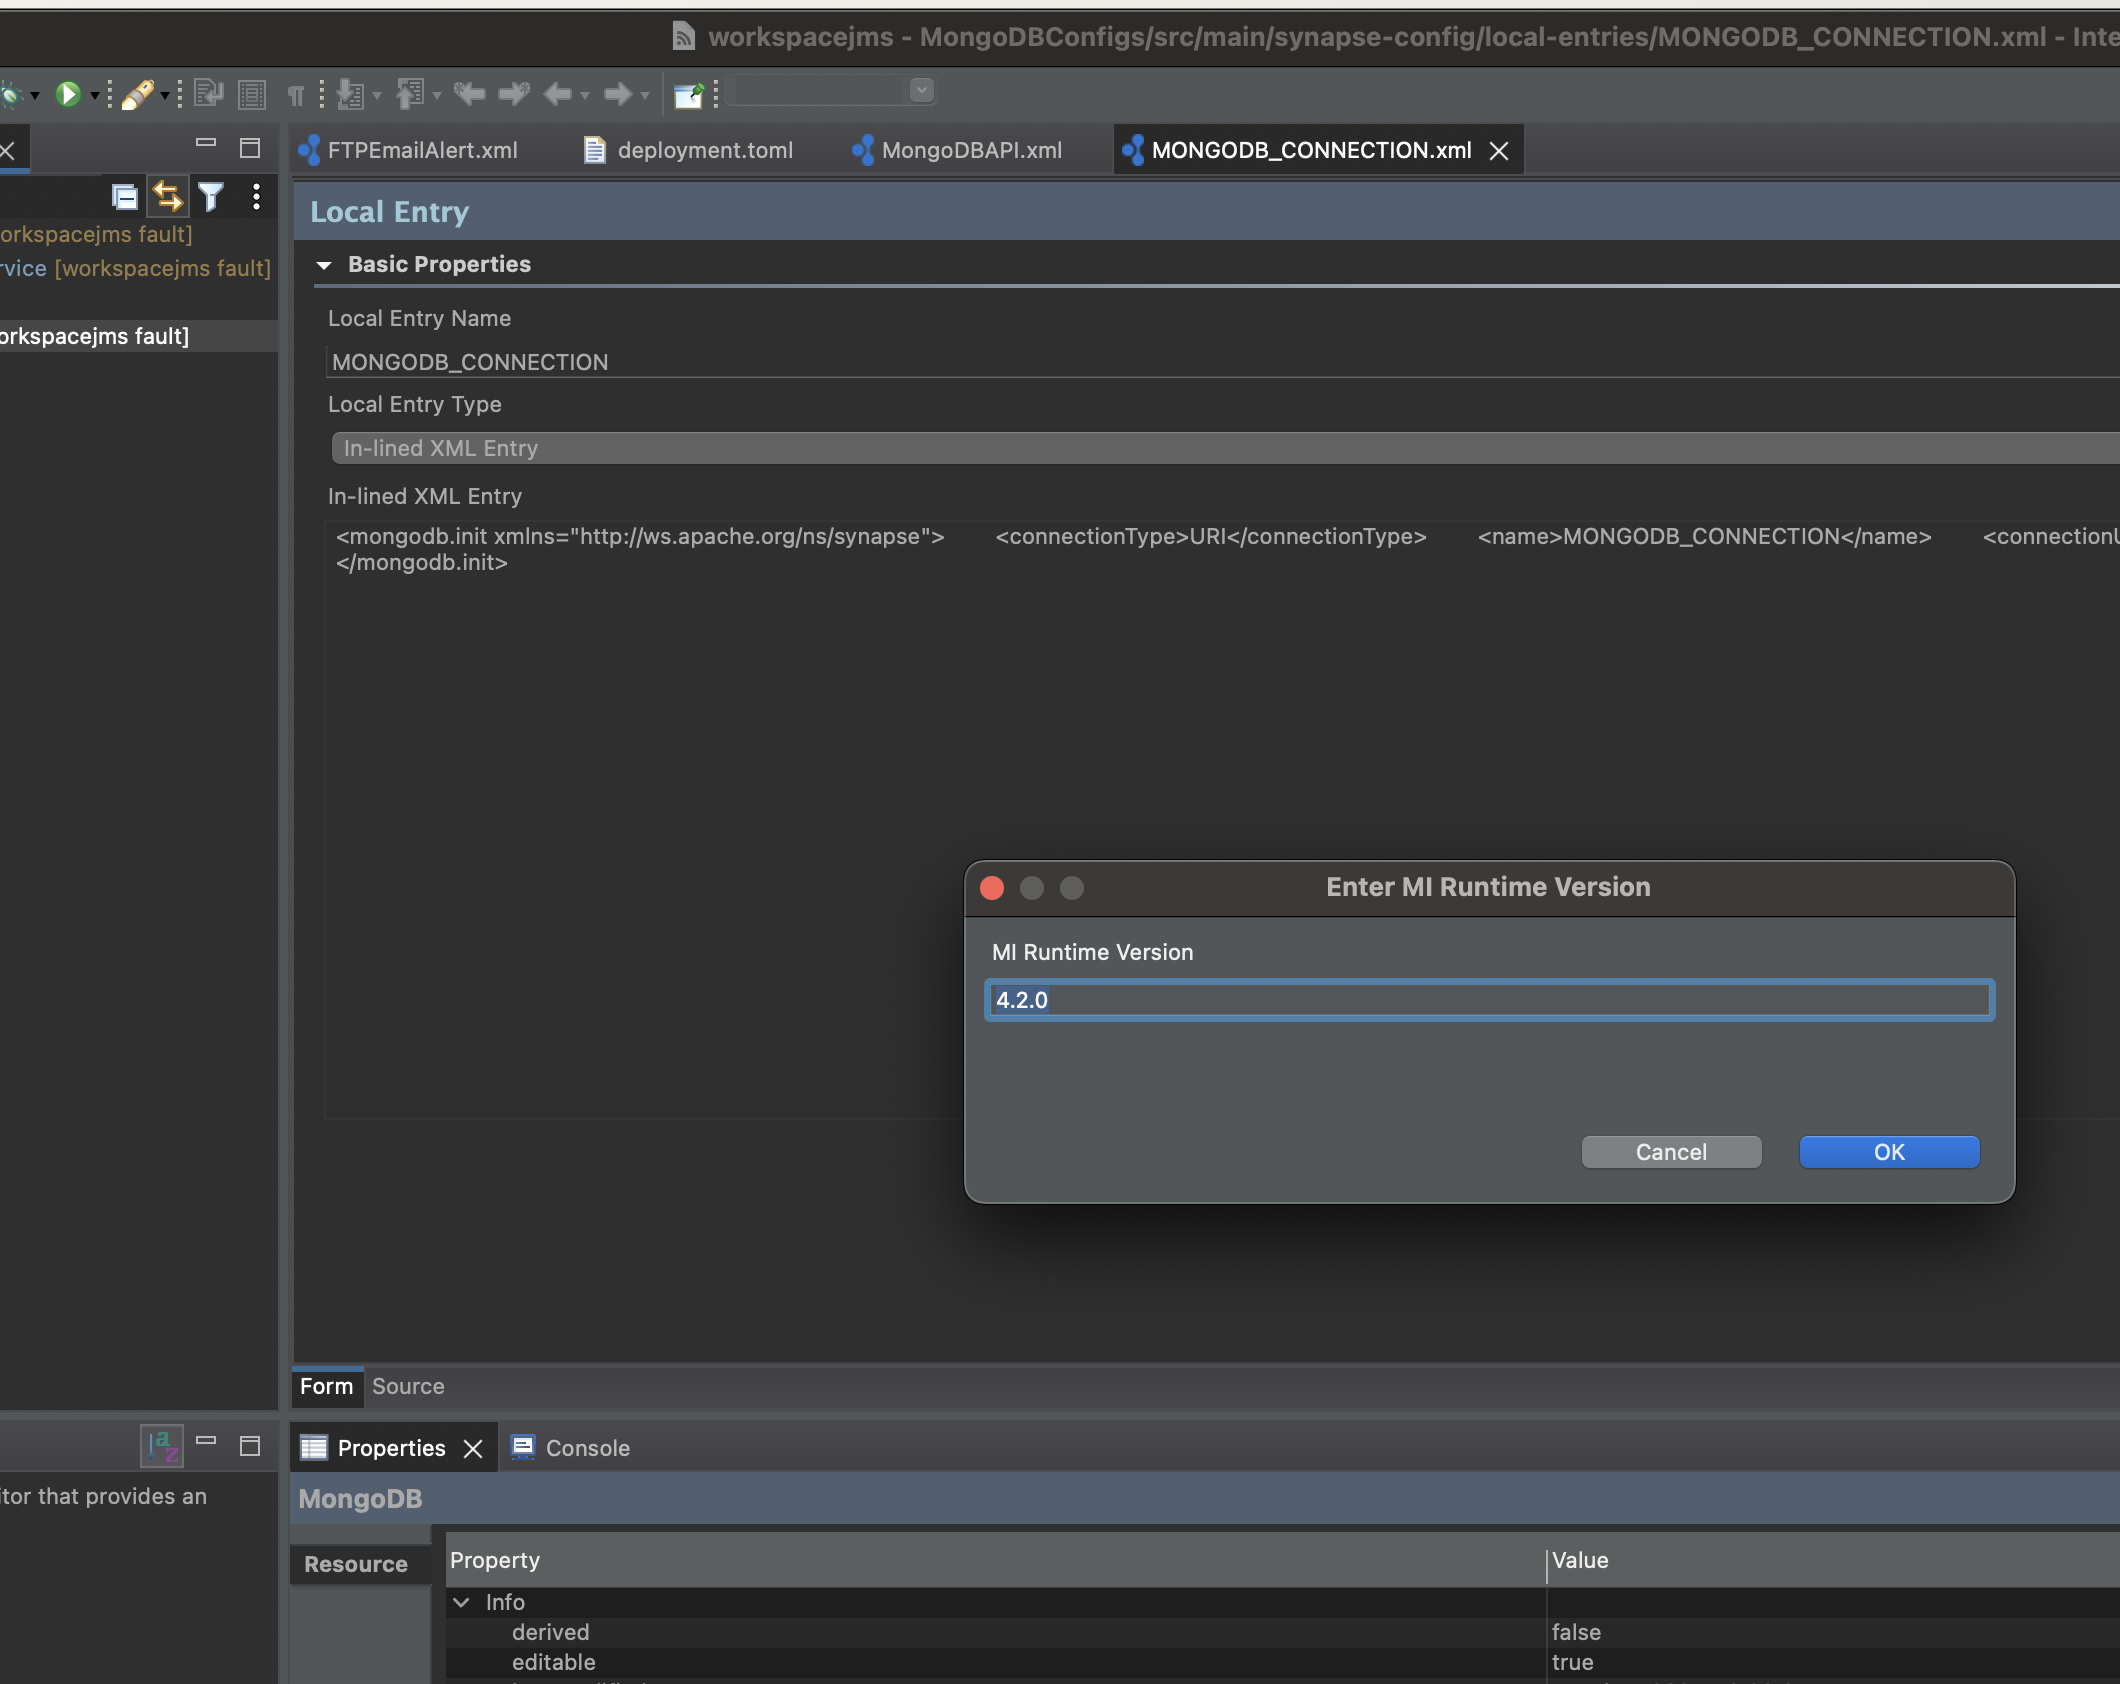Open the pen tool's dropdown arrow
This screenshot has height=1684, width=2120.
[165, 95]
